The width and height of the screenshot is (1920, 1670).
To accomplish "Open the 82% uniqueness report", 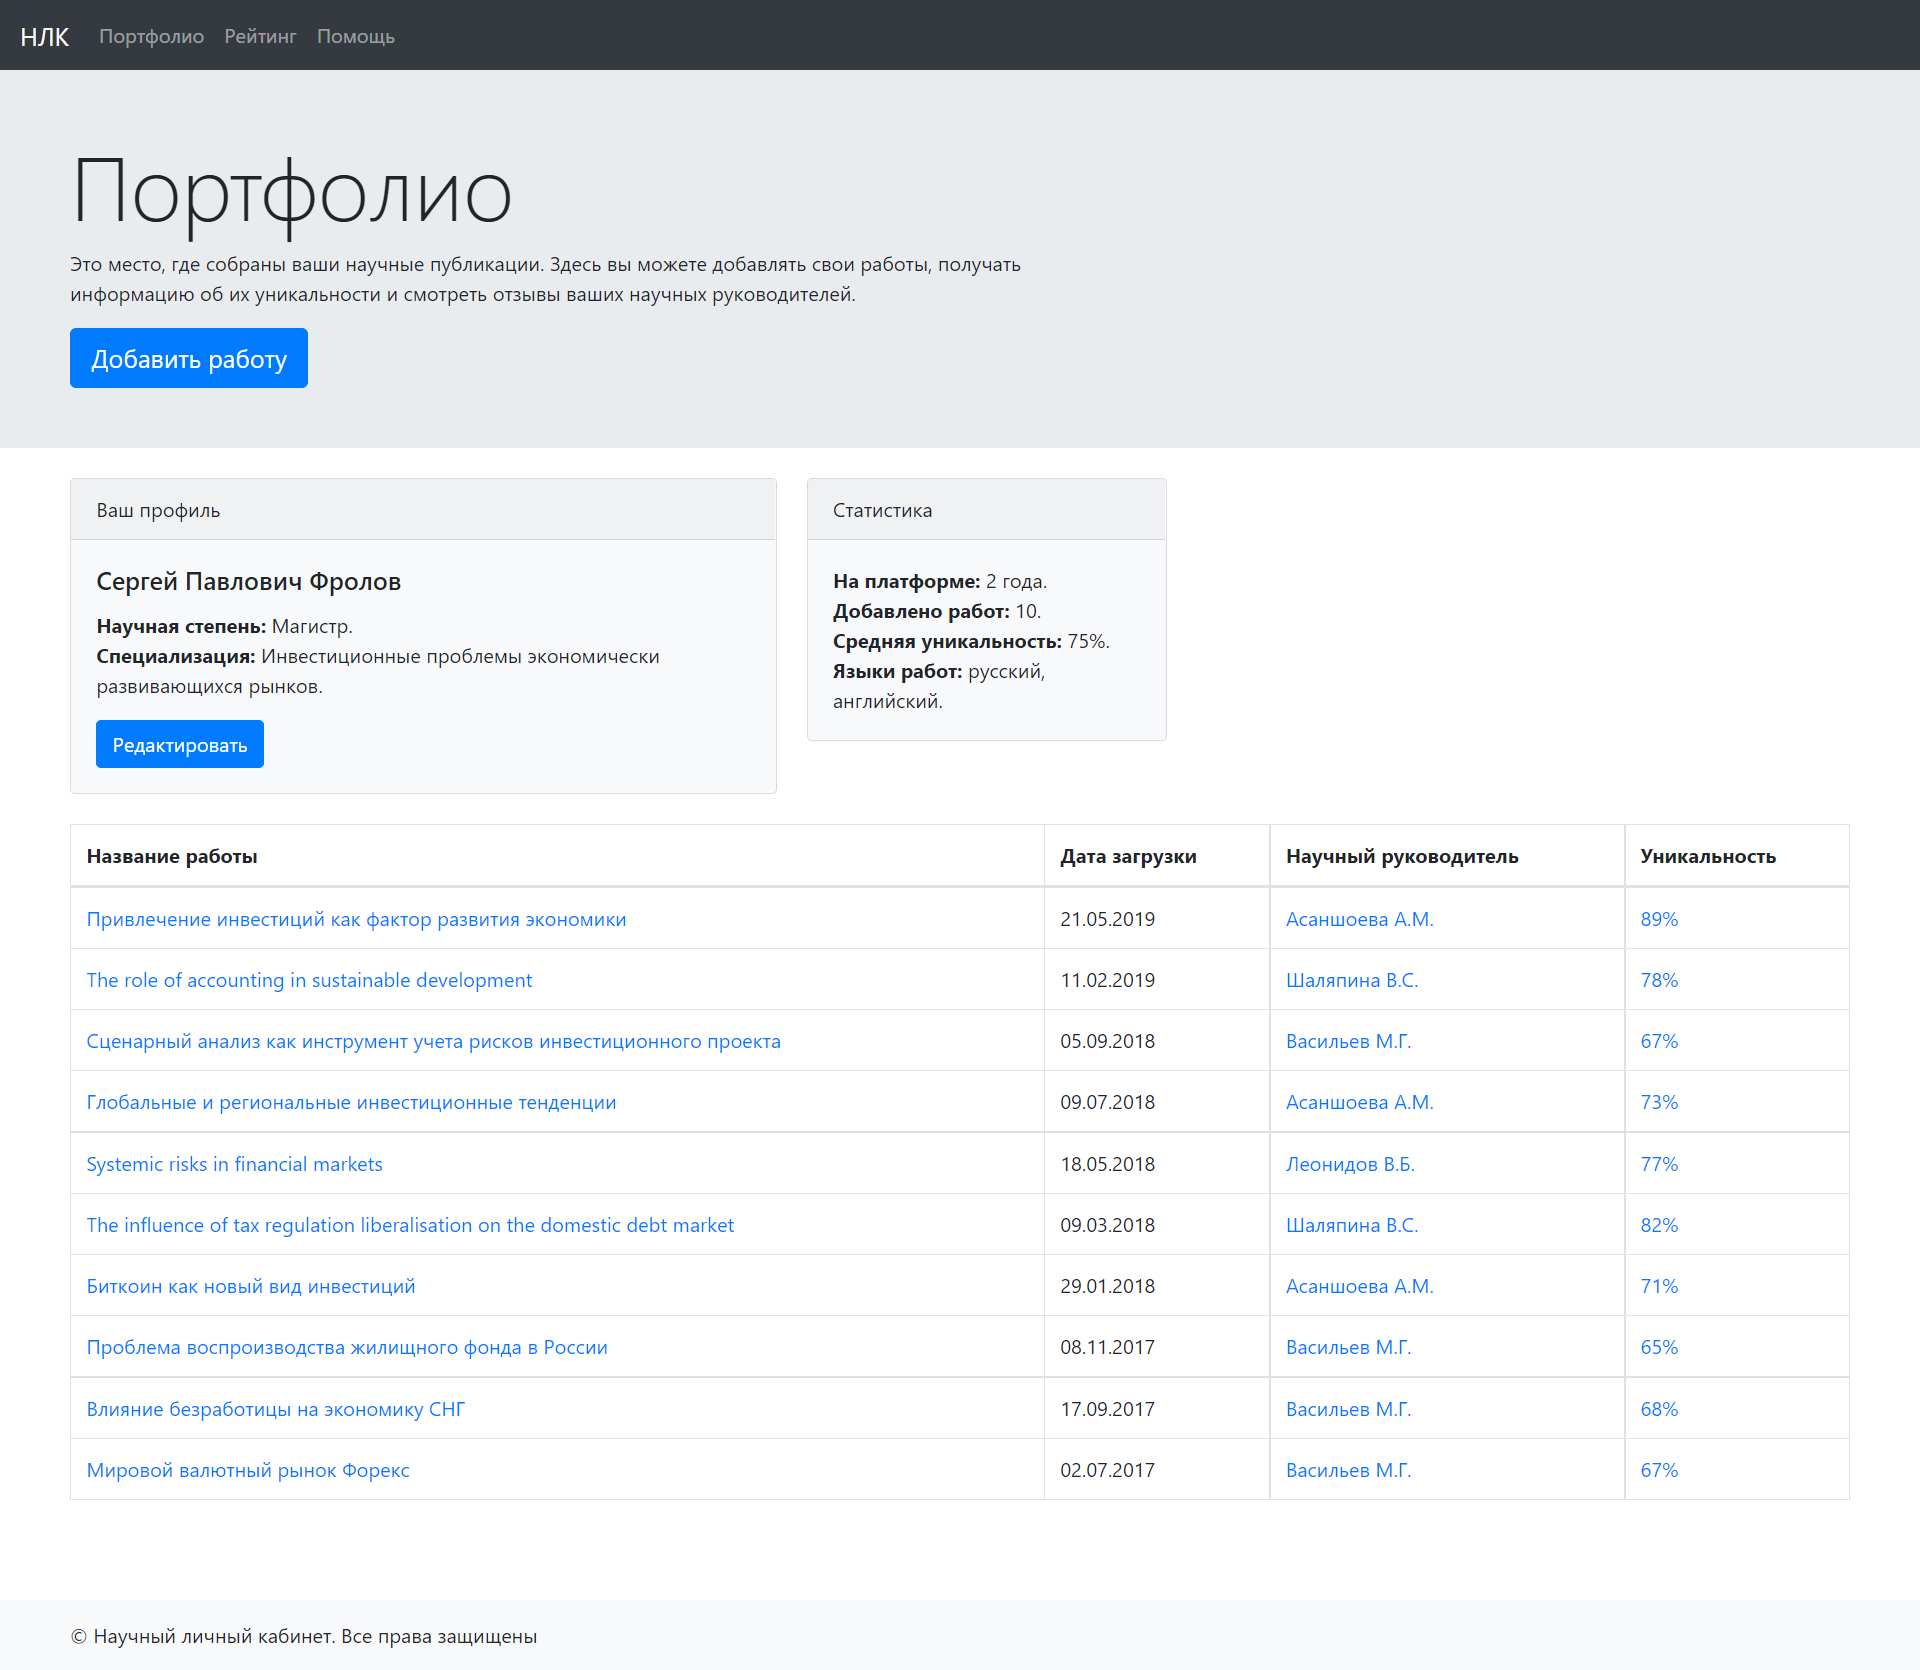I will [1659, 1225].
